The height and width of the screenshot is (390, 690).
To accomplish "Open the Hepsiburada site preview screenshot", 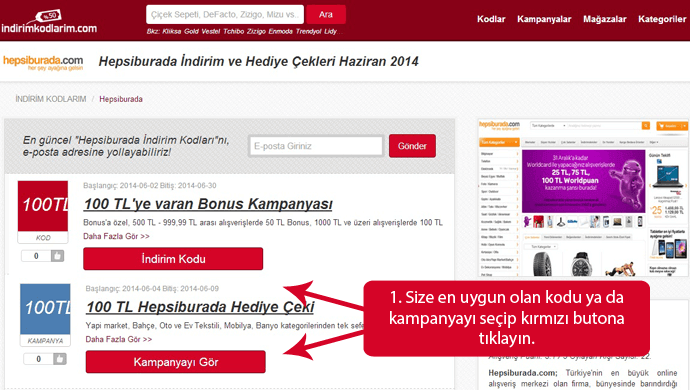I will point(583,198).
